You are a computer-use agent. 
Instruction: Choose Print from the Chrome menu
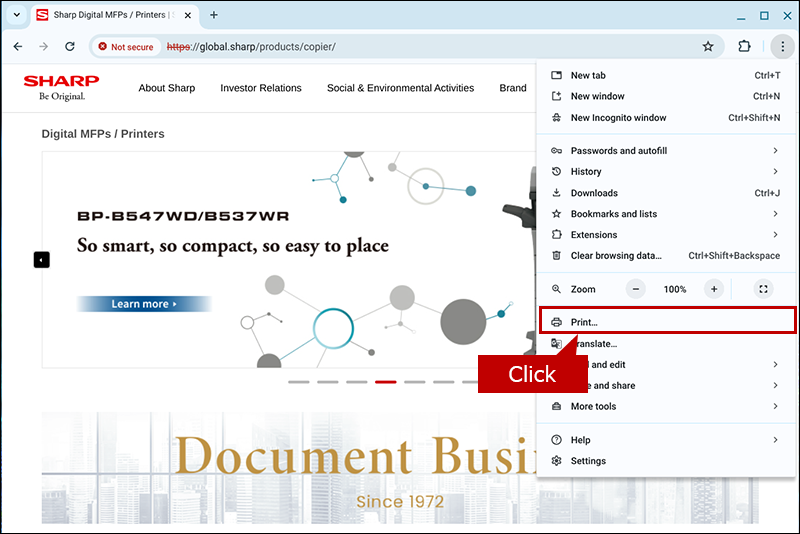point(667,320)
